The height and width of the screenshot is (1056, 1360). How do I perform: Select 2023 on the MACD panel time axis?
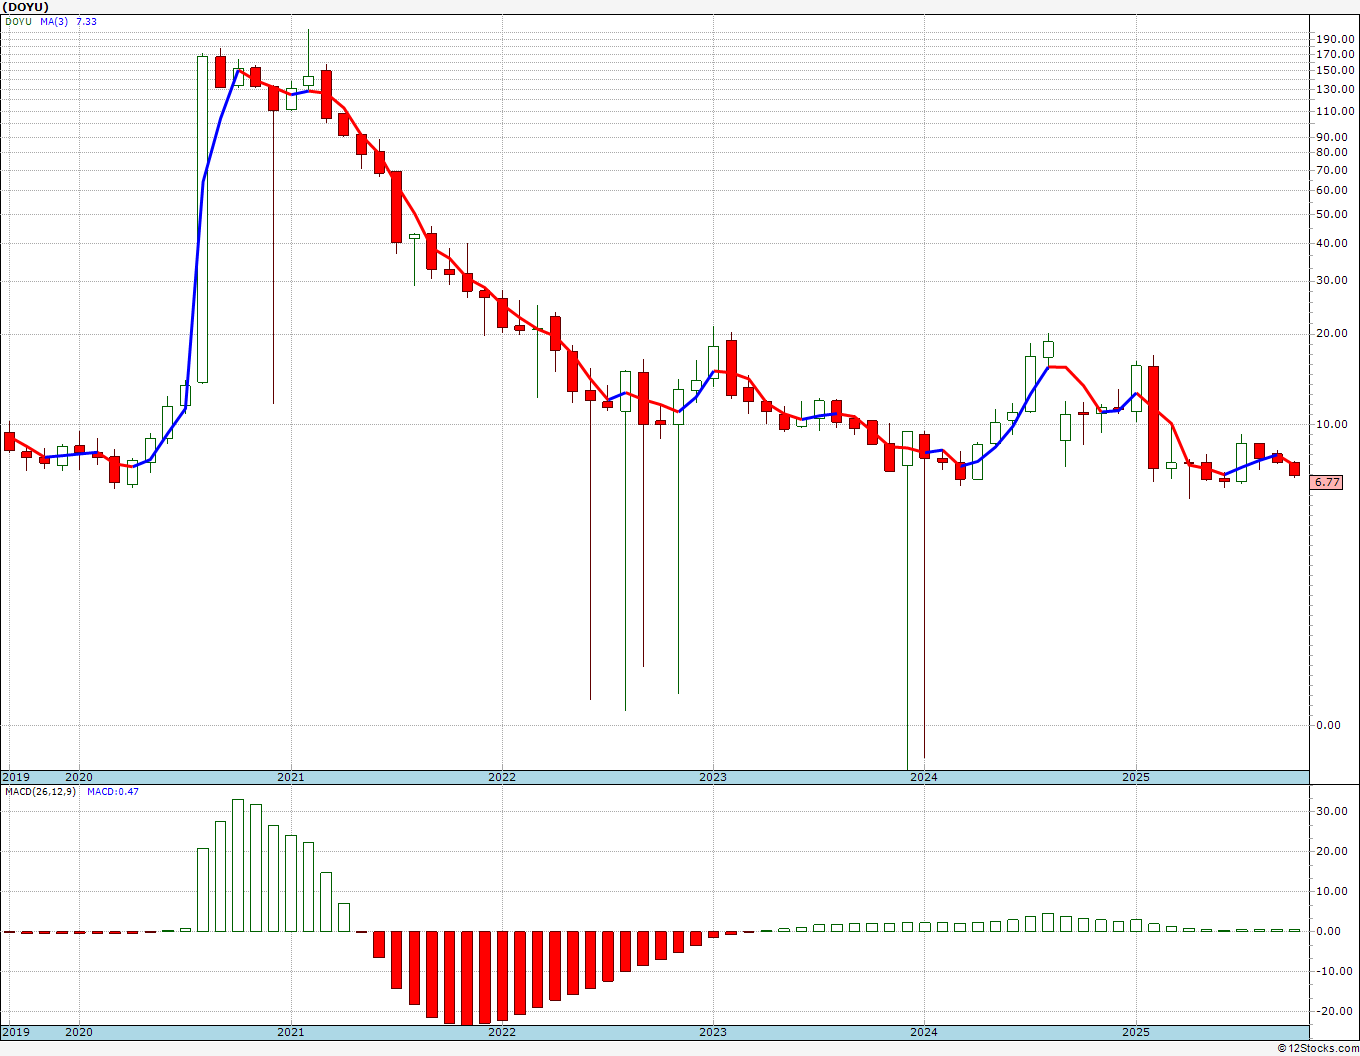coord(712,1032)
